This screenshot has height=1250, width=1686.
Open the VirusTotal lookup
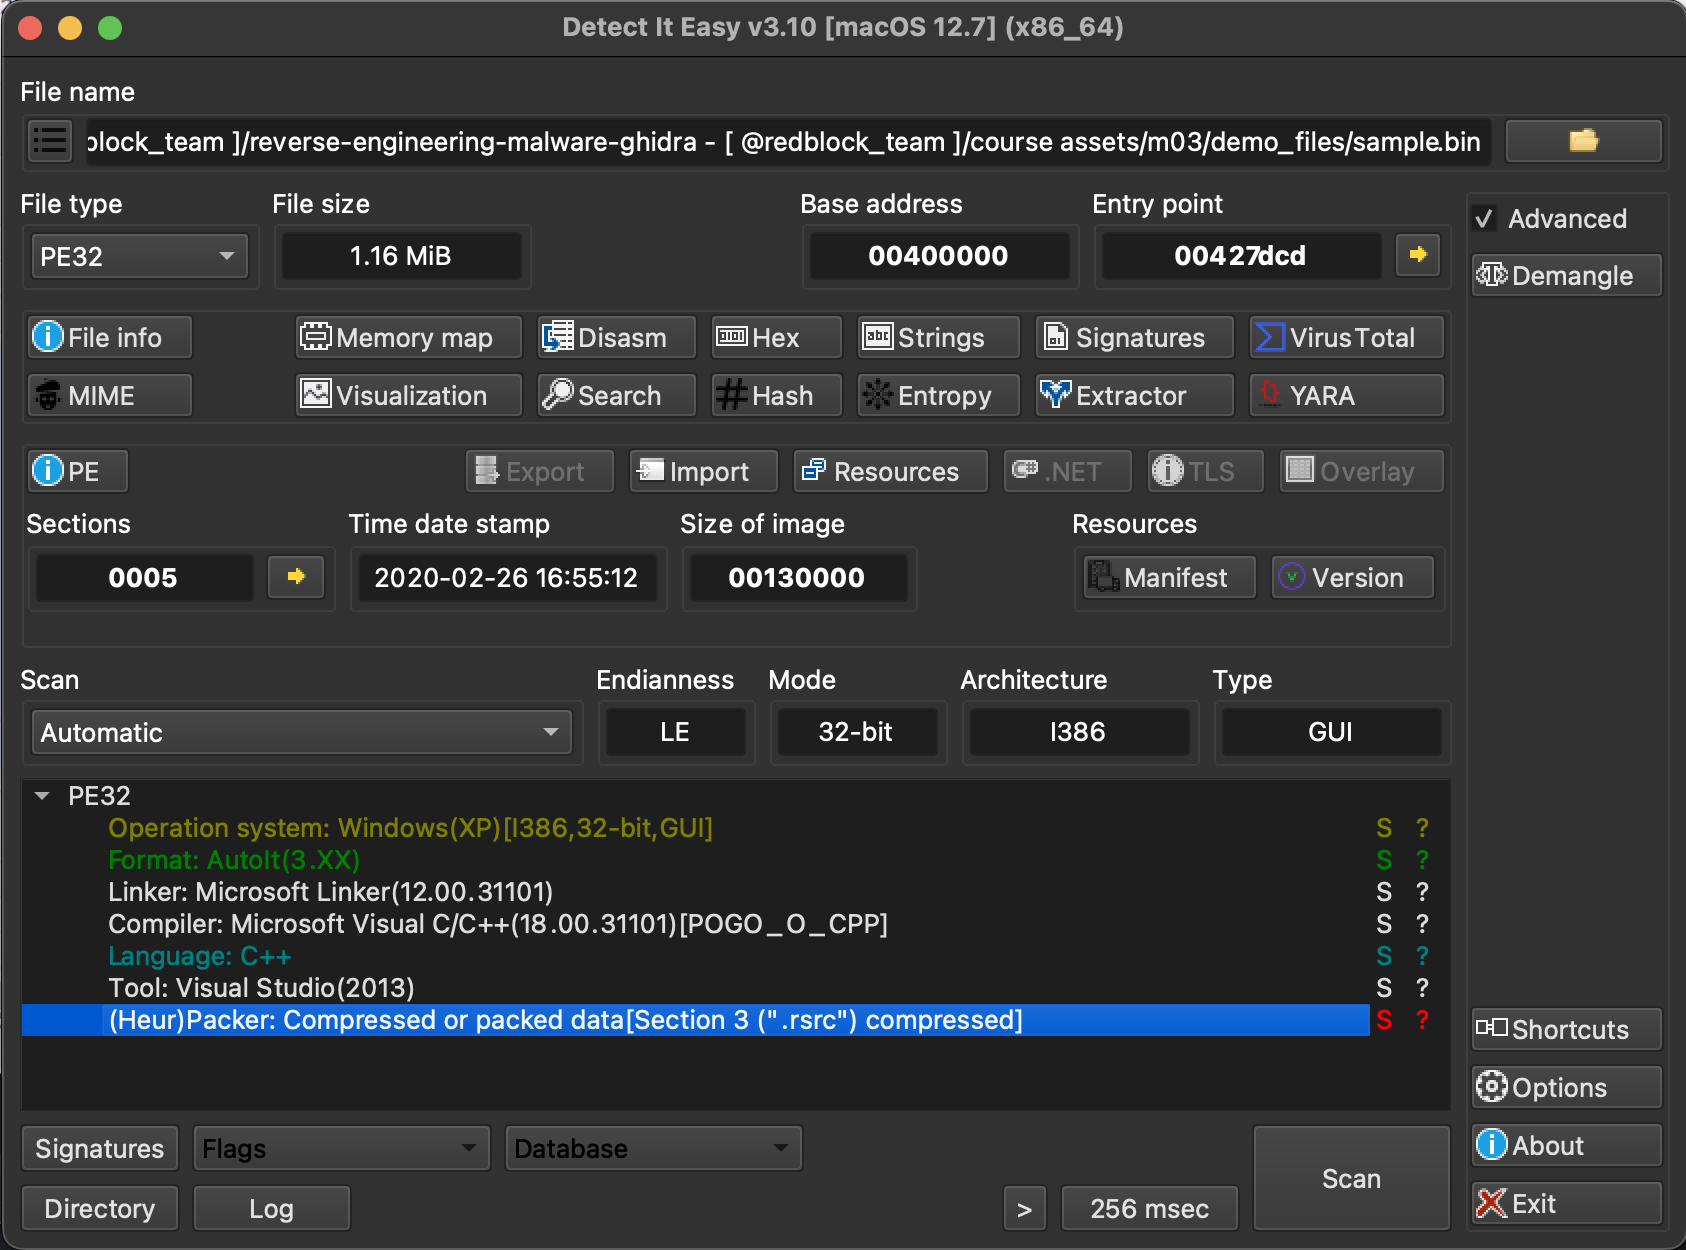tap(1346, 338)
